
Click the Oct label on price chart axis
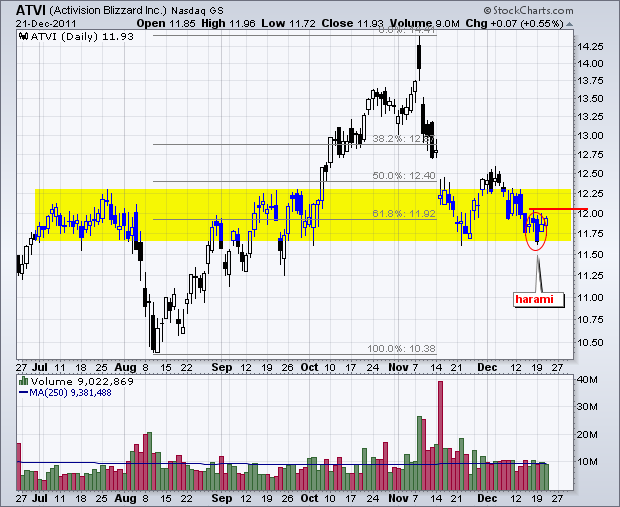point(309,367)
